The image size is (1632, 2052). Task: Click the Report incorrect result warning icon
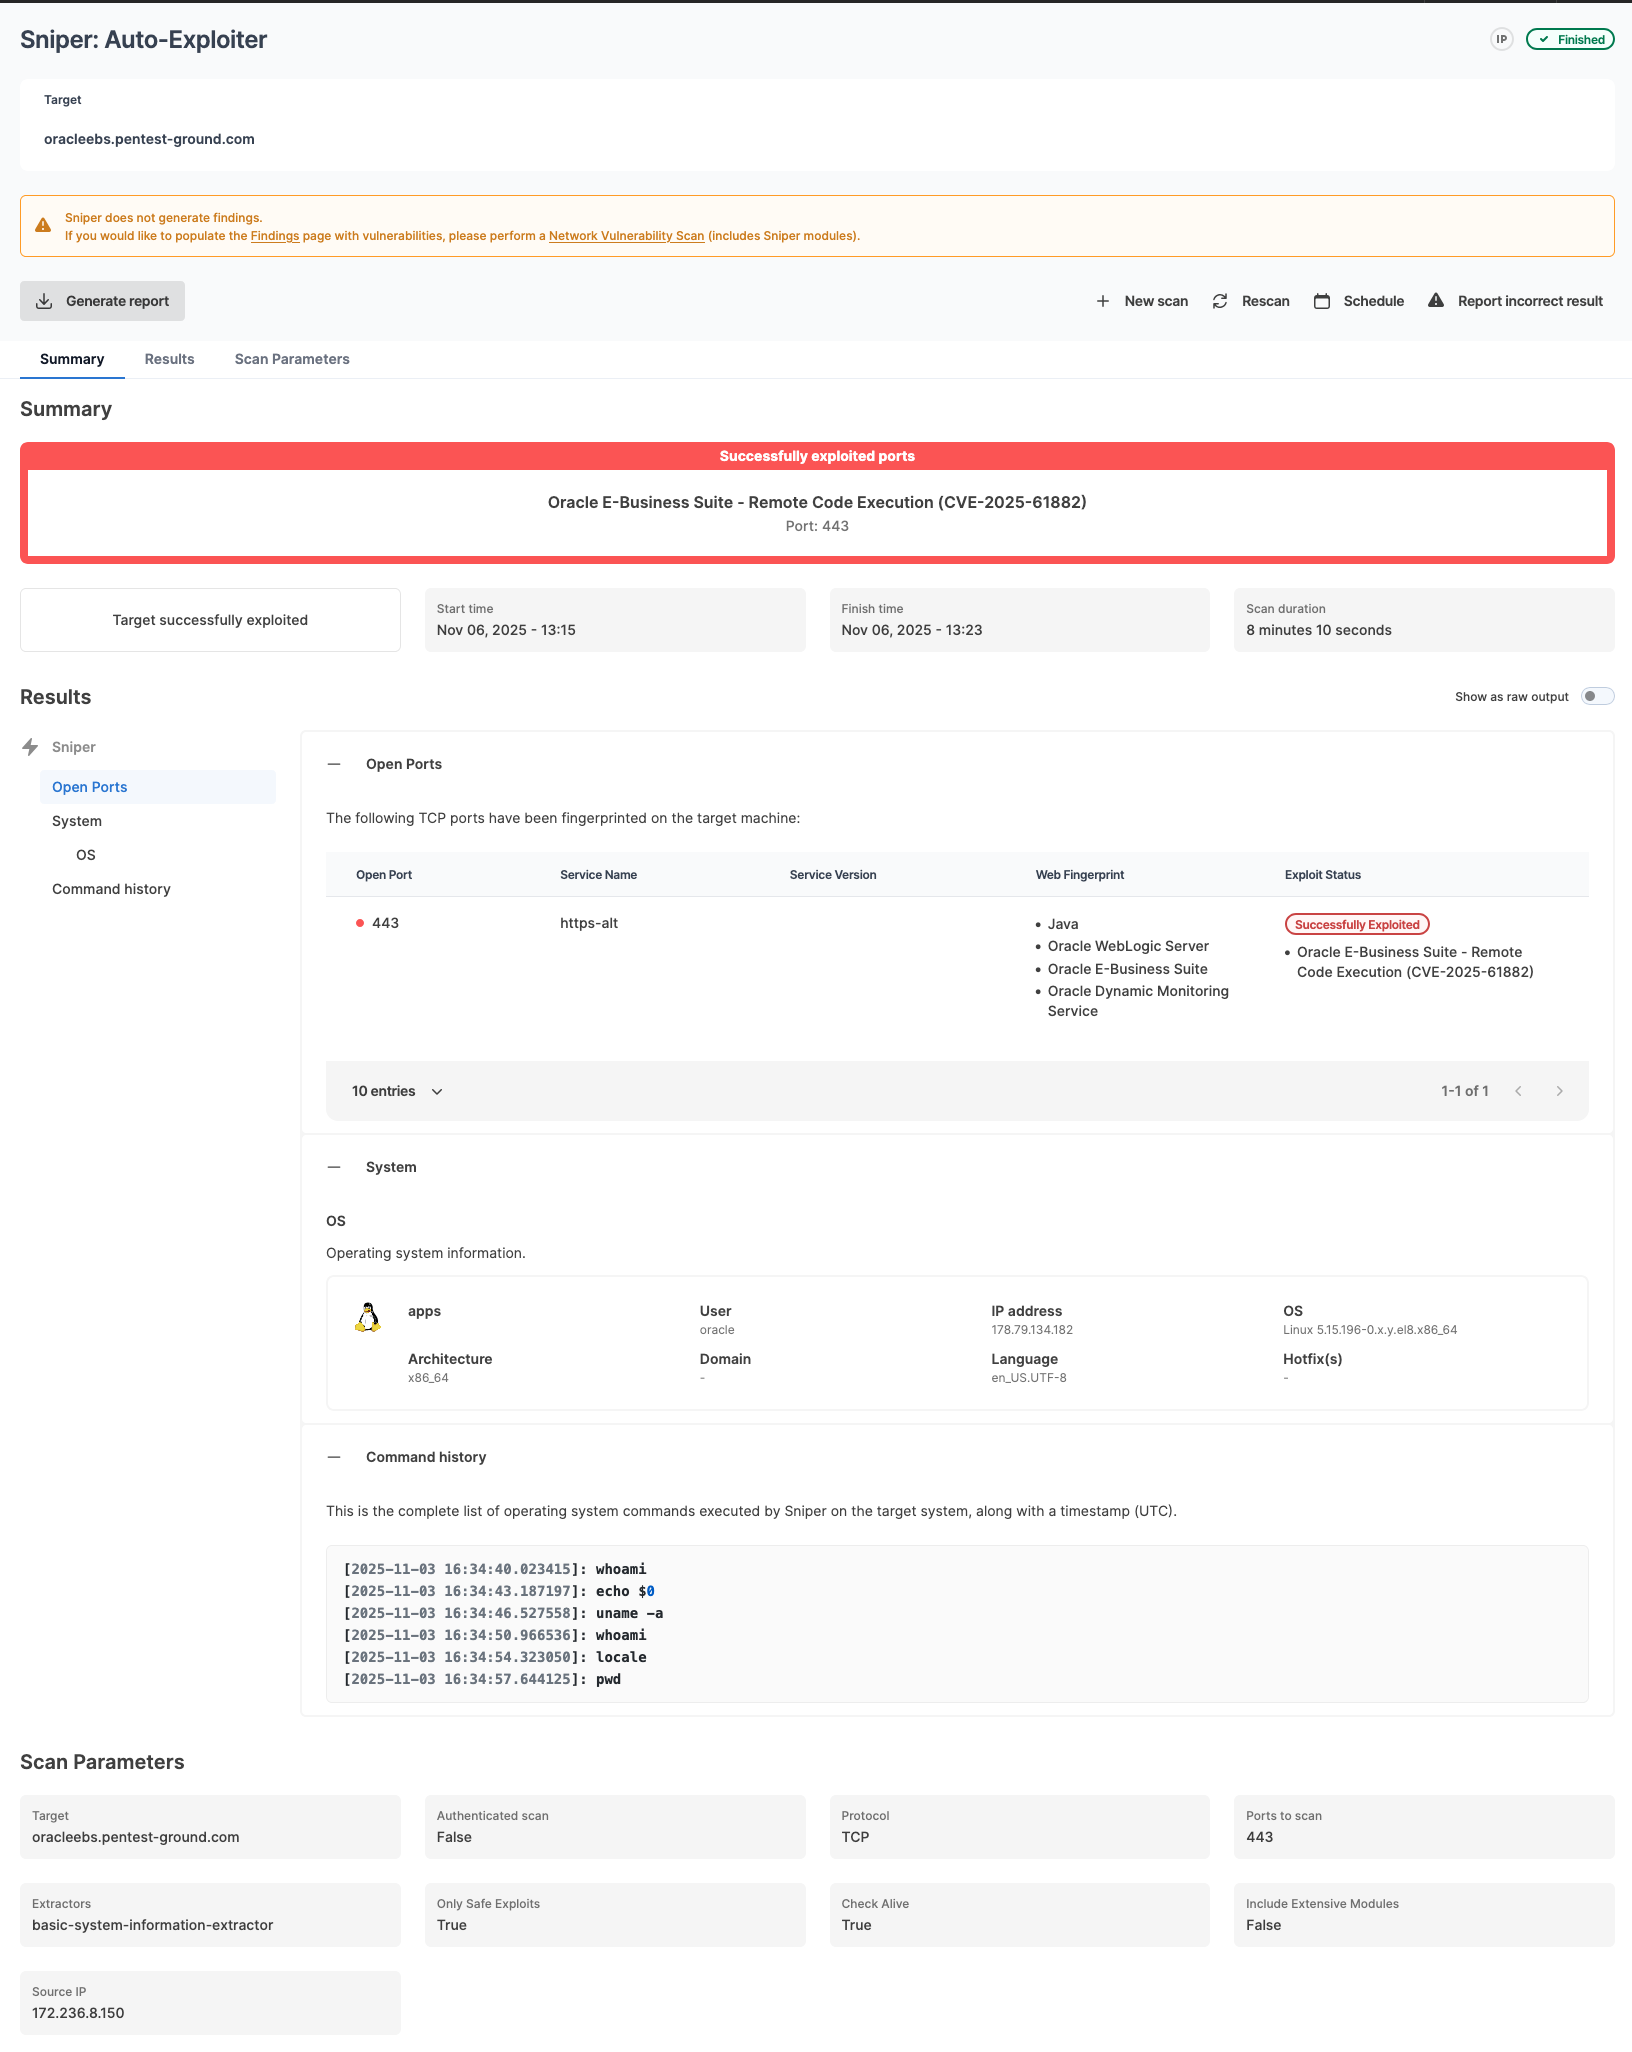point(1436,300)
